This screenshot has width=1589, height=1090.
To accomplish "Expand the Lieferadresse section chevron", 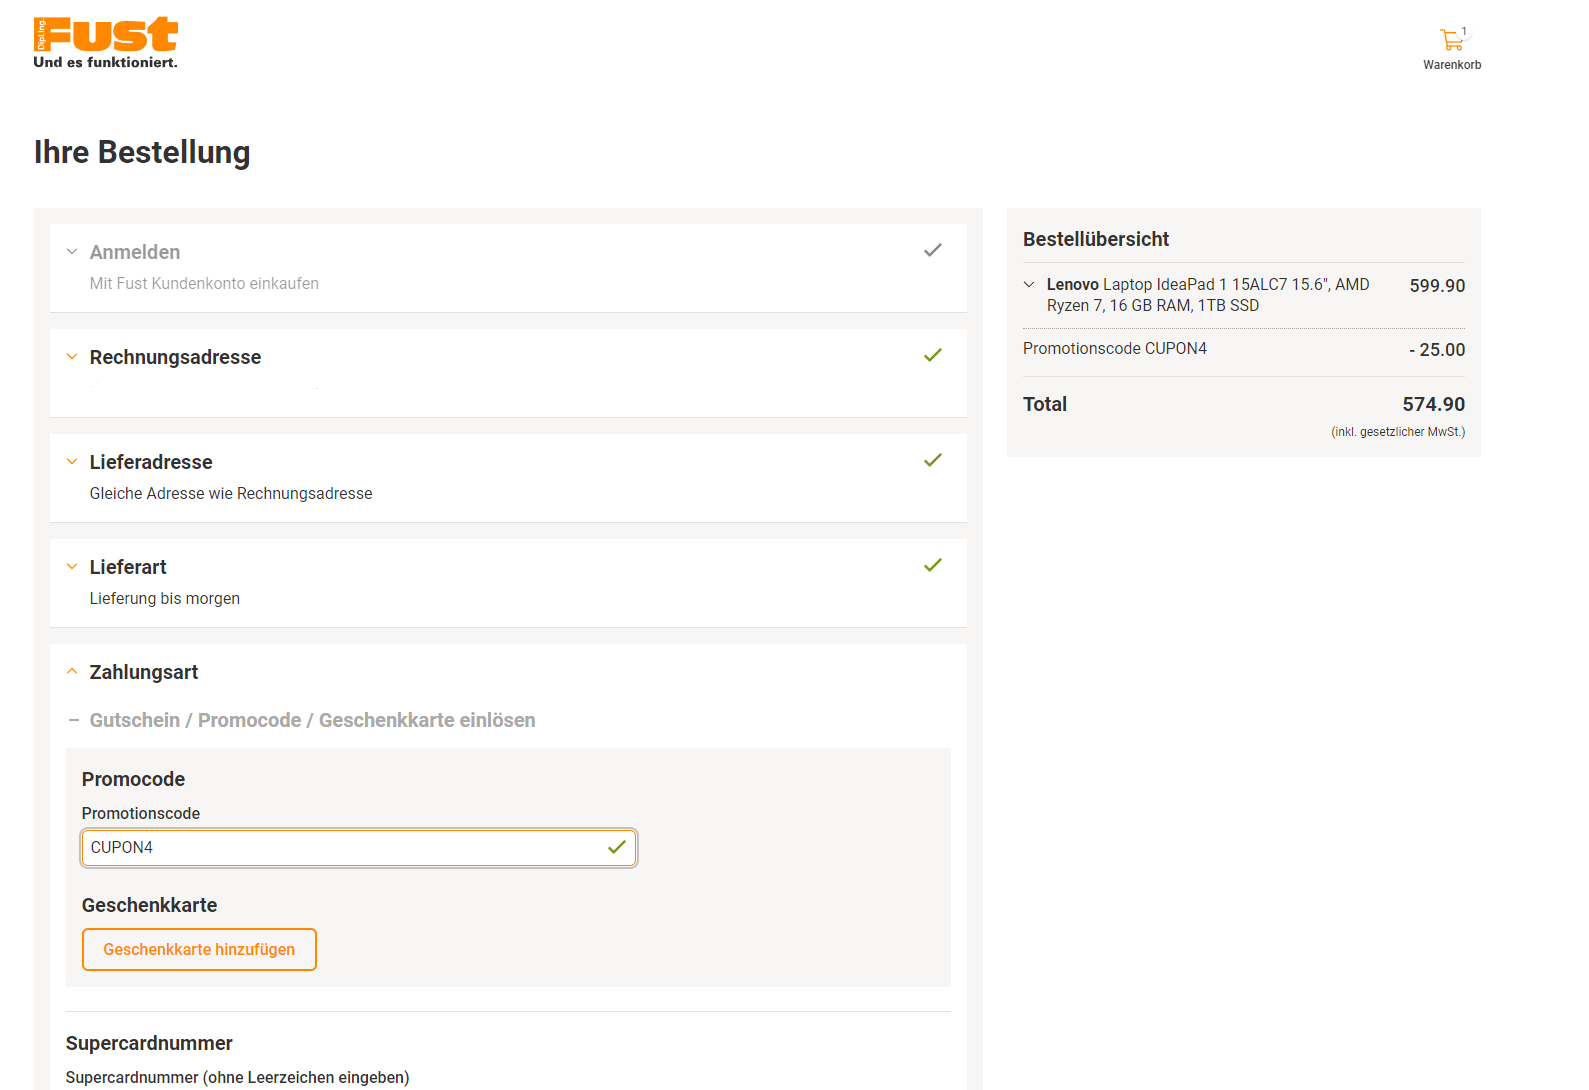I will click(72, 462).
